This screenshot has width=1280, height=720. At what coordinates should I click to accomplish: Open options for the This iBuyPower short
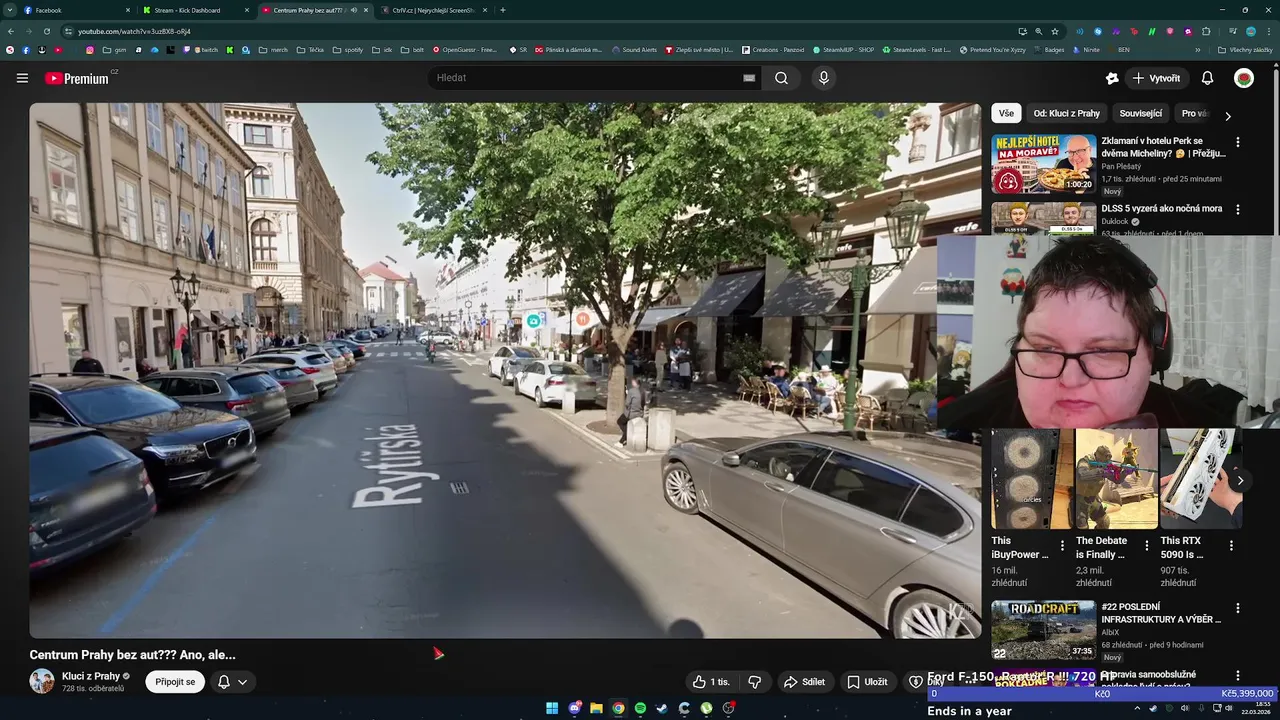(x=1063, y=546)
